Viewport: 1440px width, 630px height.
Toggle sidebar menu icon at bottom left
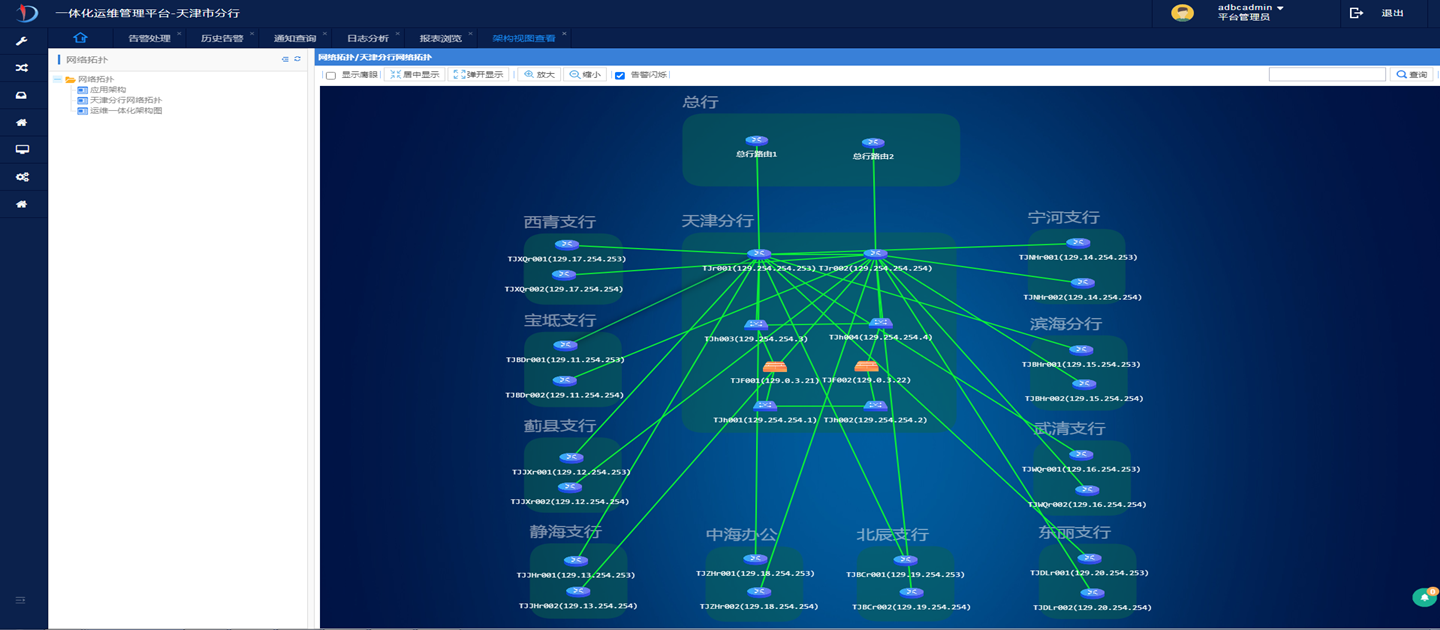pyautogui.click(x=21, y=600)
